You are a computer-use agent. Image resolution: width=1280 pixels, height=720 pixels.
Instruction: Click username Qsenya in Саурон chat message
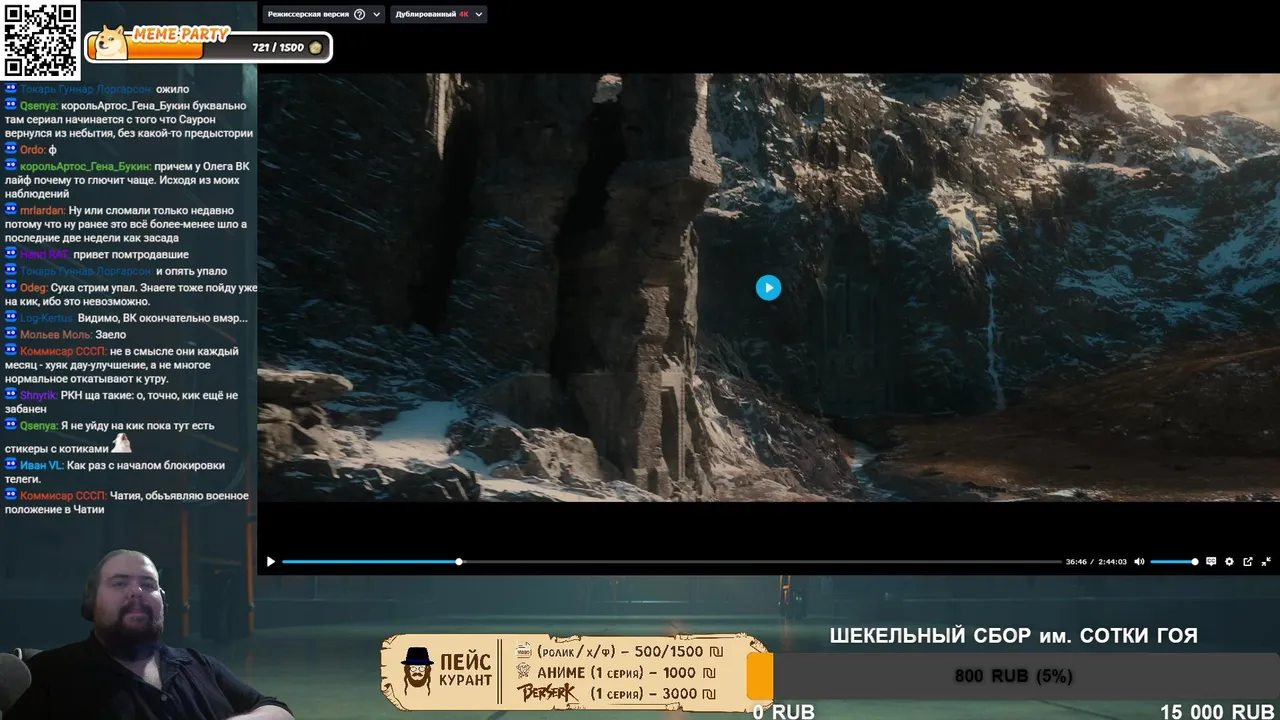click(x=38, y=105)
